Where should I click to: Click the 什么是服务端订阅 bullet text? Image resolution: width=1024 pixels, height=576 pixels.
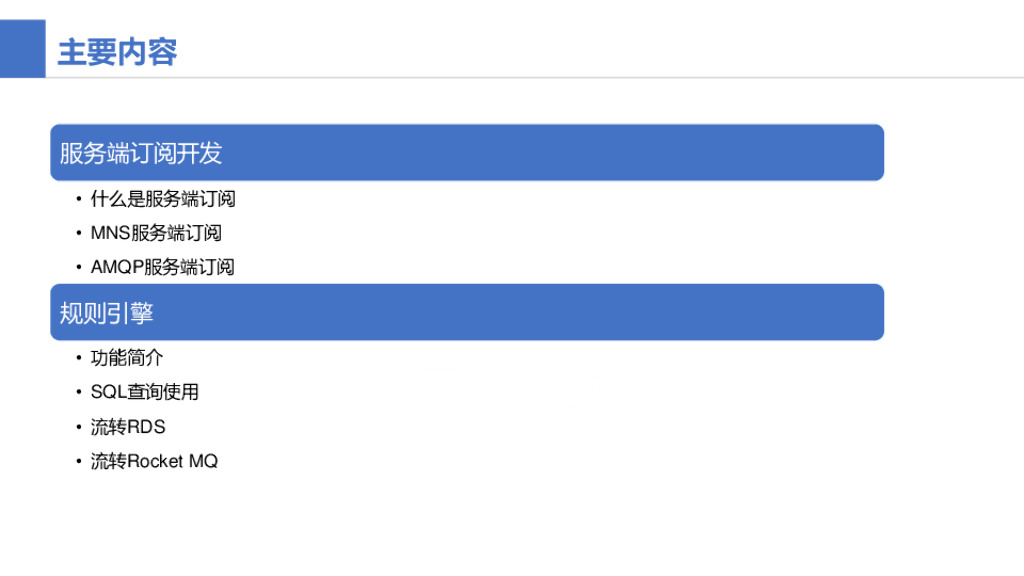coord(163,199)
